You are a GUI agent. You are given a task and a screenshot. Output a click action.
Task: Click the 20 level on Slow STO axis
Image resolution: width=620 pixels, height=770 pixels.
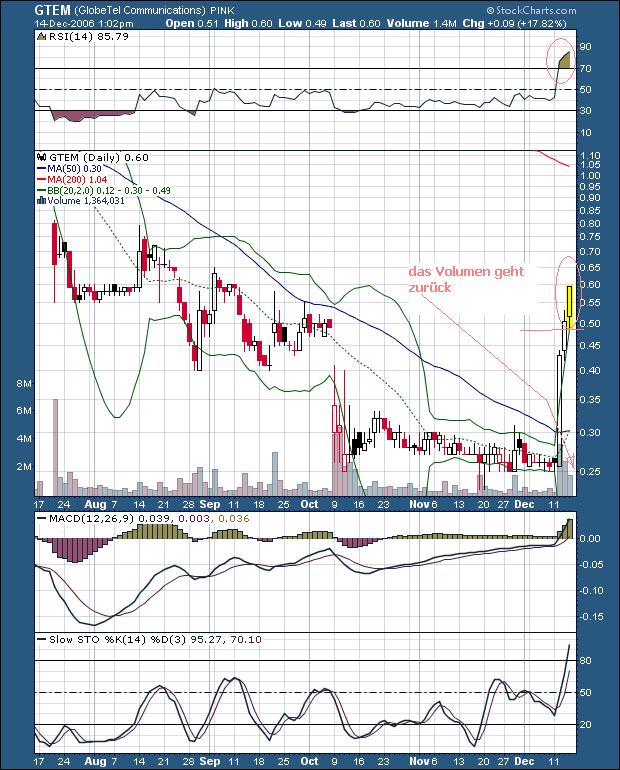tap(585, 725)
